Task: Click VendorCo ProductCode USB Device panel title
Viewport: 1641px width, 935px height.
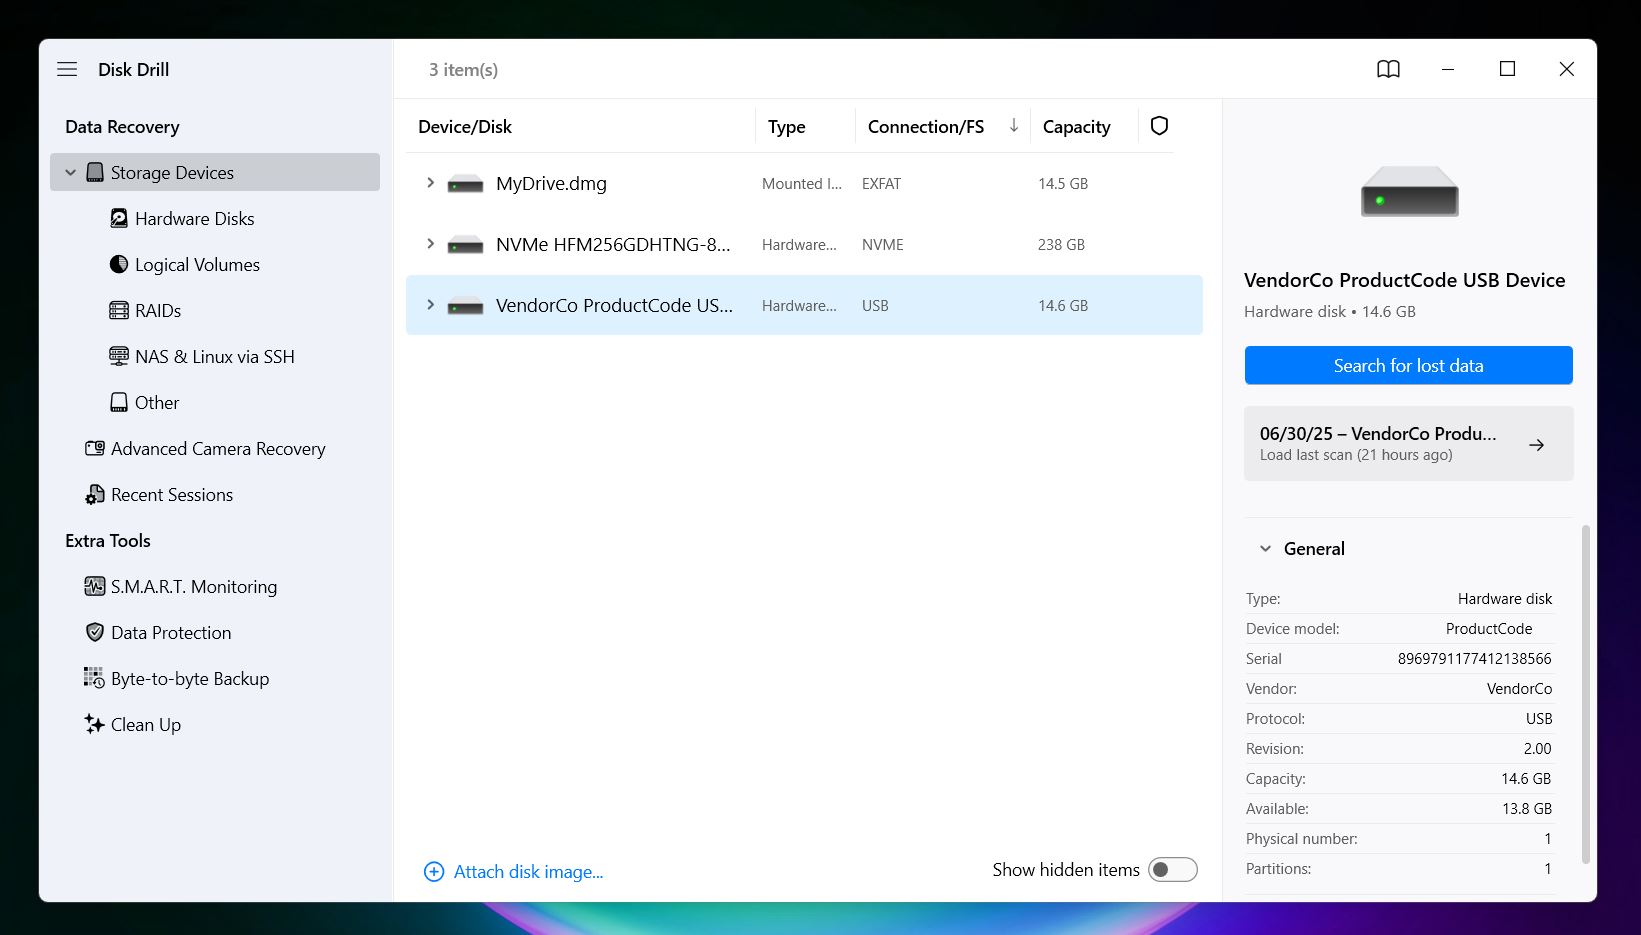Action: click(x=1404, y=280)
